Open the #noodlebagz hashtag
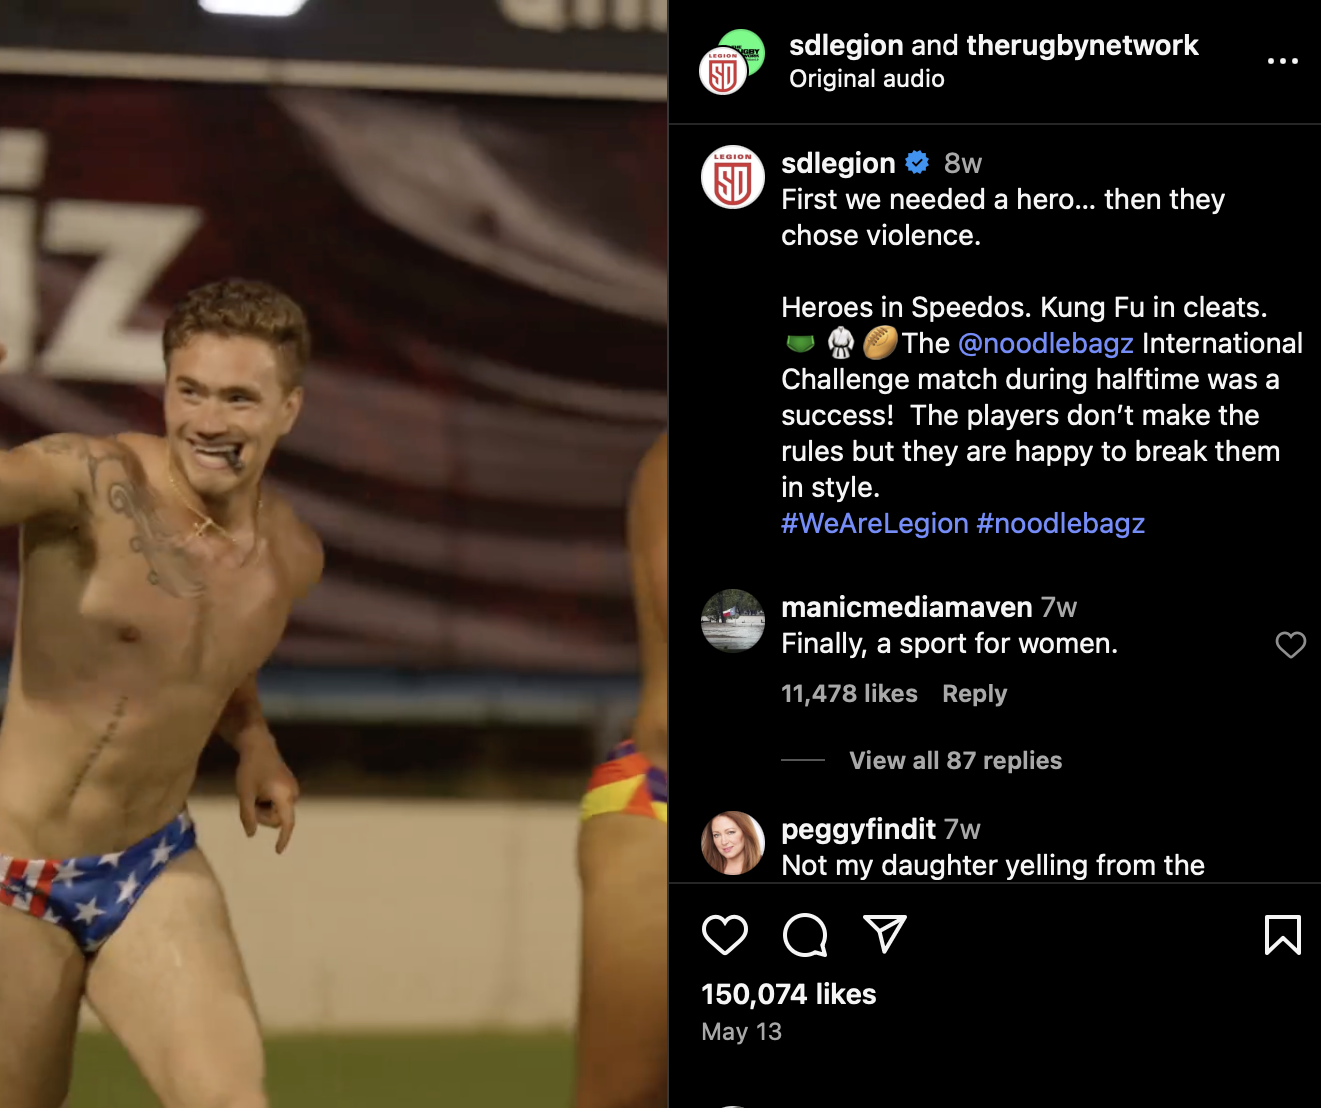 coord(1060,523)
